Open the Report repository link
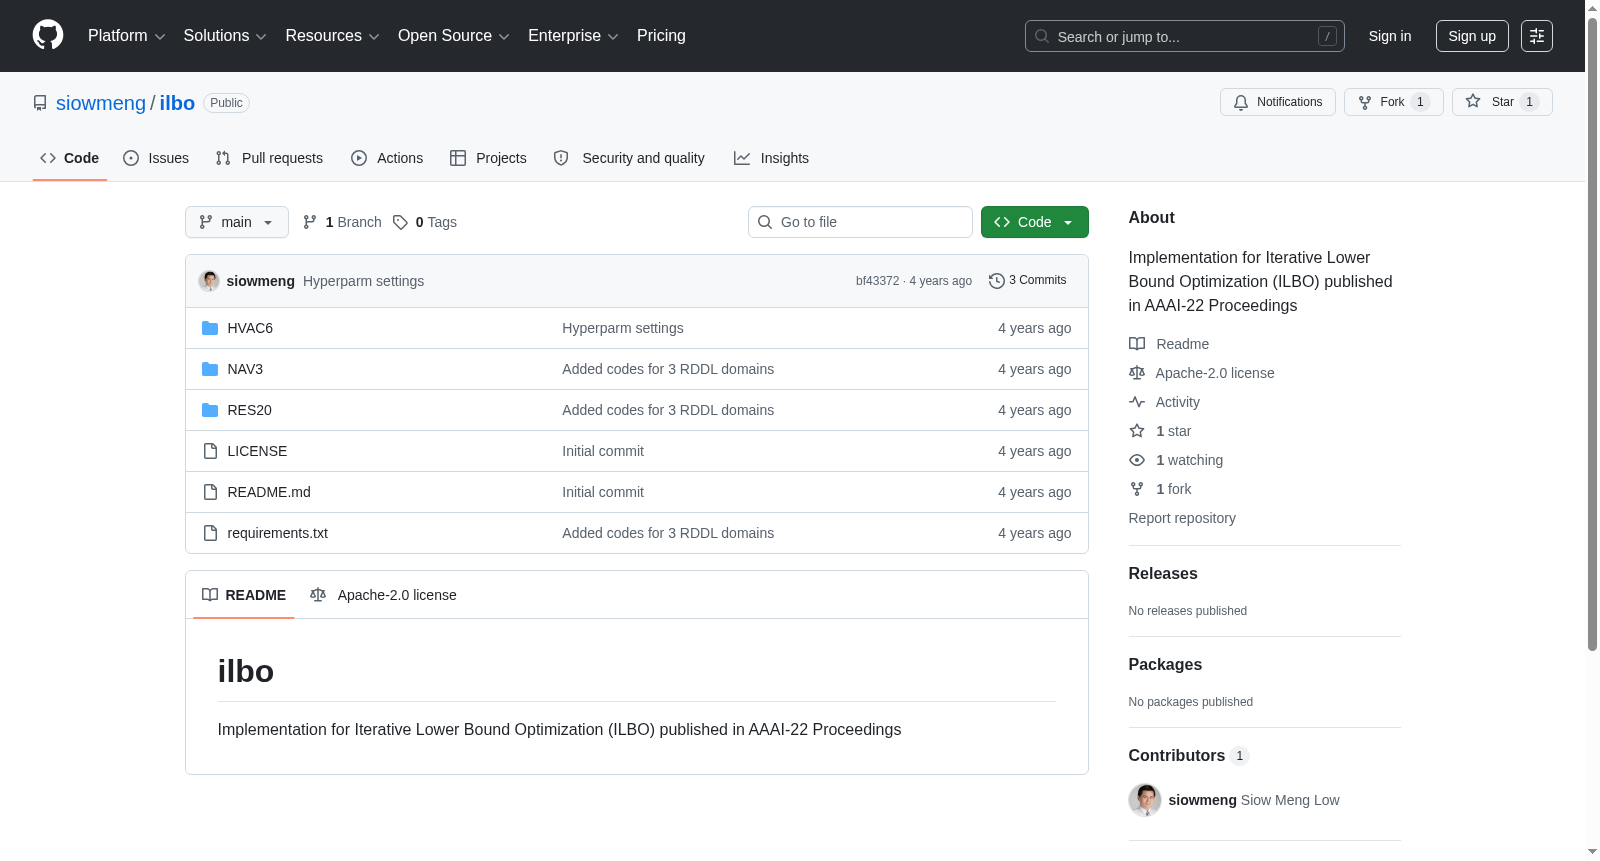This screenshot has width=1600, height=861. pyautogui.click(x=1182, y=518)
